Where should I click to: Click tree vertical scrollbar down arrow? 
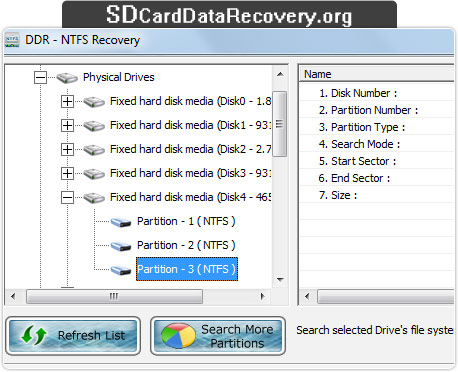click(280, 279)
